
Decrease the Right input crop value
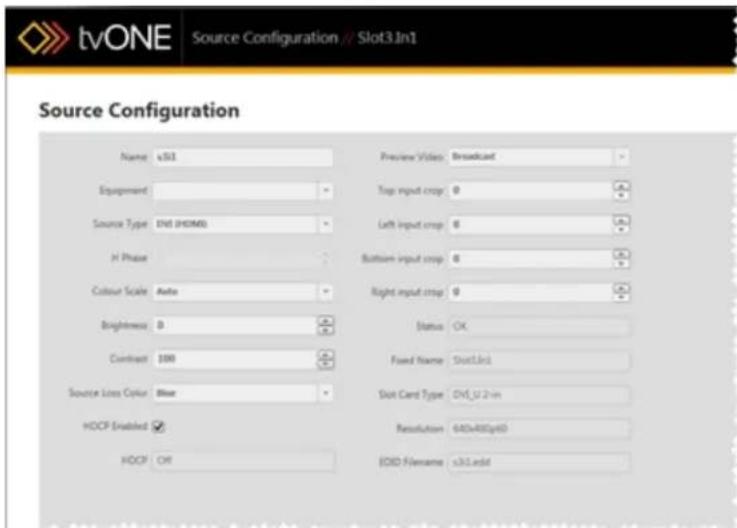tap(621, 297)
